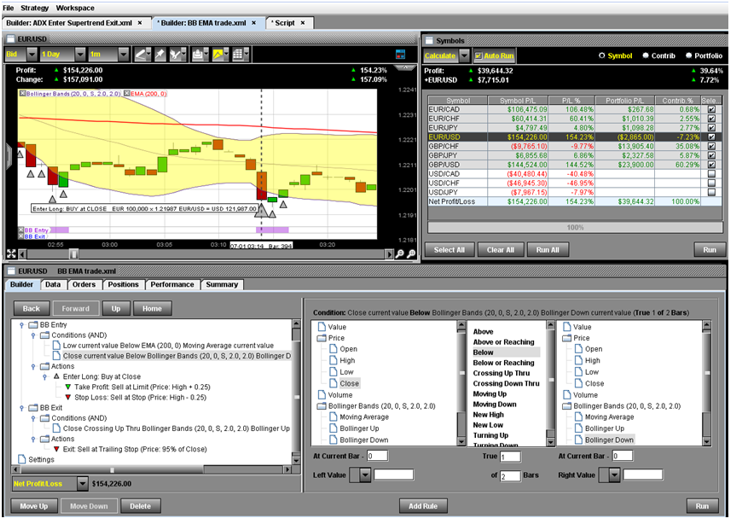Image resolution: width=730 pixels, height=519 pixels.
Task: Select the Contrib radio button
Action: [x=645, y=55]
